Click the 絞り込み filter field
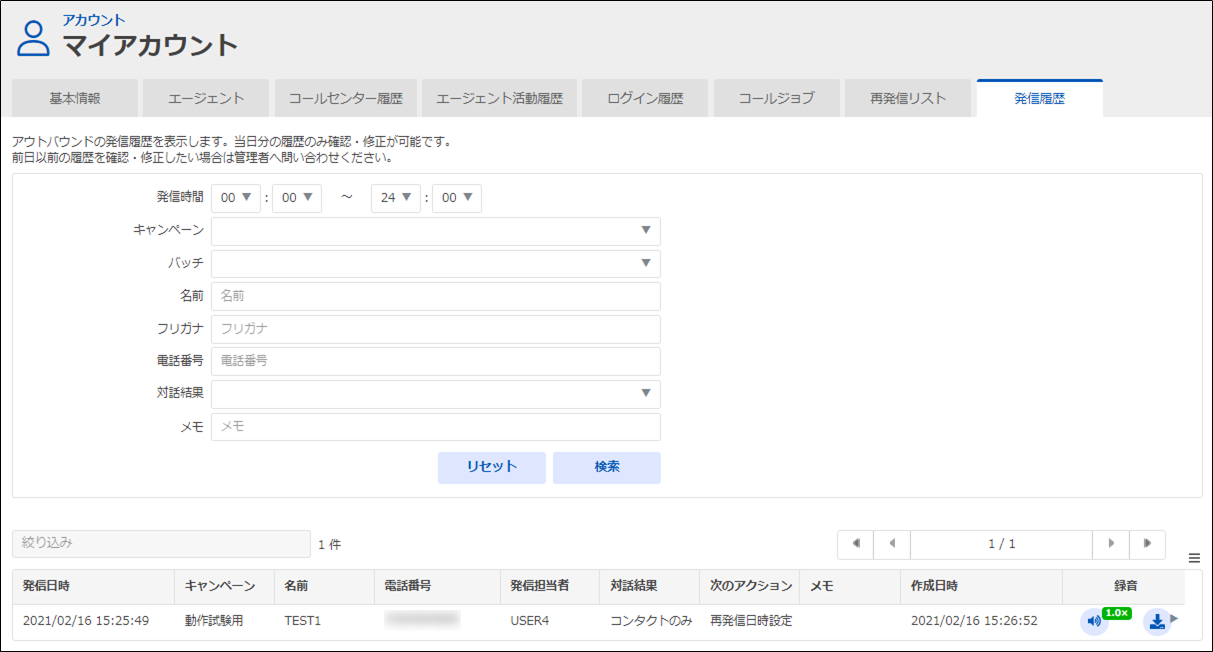The image size is (1213, 652). (x=161, y=544)
